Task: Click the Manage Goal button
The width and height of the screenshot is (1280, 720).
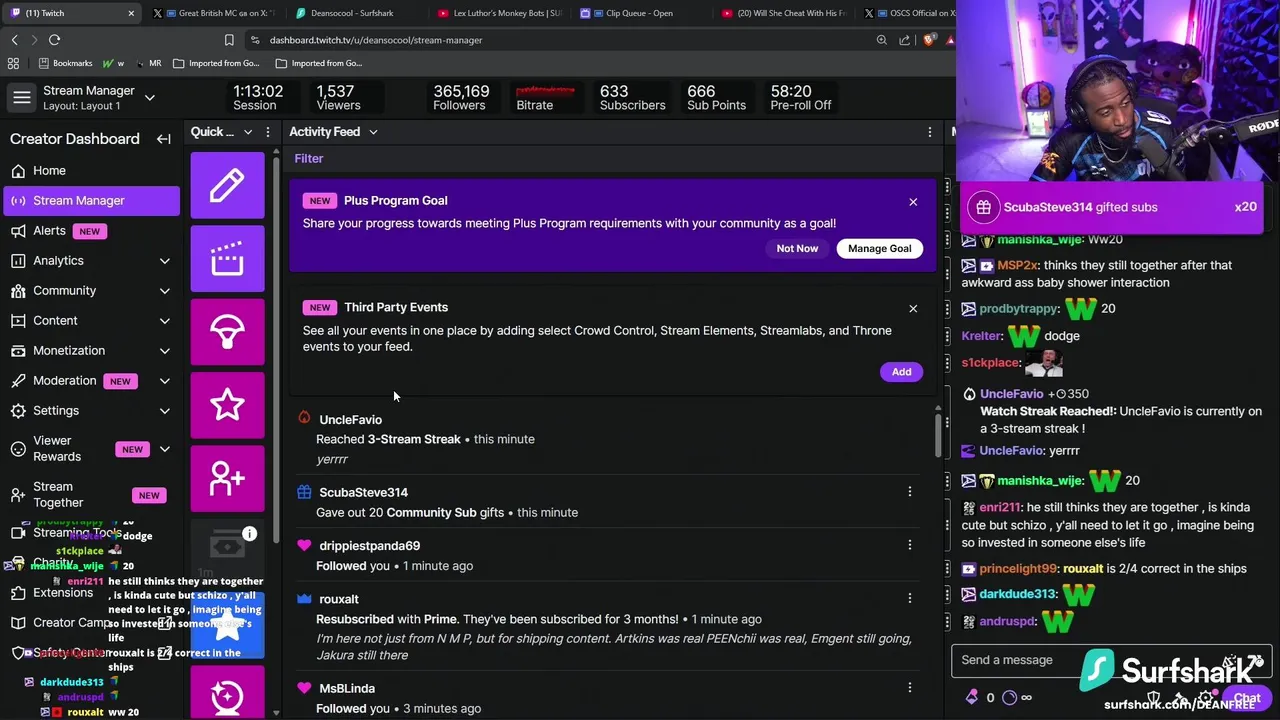Action: (x=880, y=248)
